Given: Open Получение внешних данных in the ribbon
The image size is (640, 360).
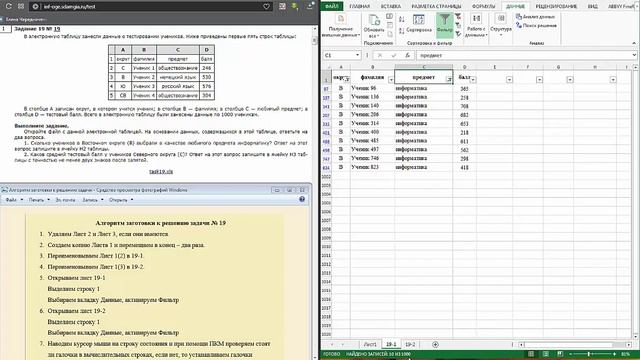Looking at the screenshot, I should pyautogui.click(x=341, y=26).
